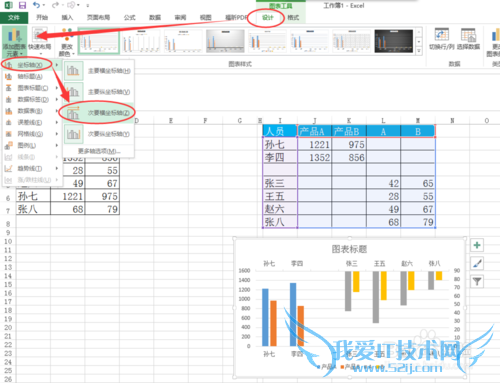Select cell 张八 in the left table
Screen dimensions: 500x383
[33, 209]
